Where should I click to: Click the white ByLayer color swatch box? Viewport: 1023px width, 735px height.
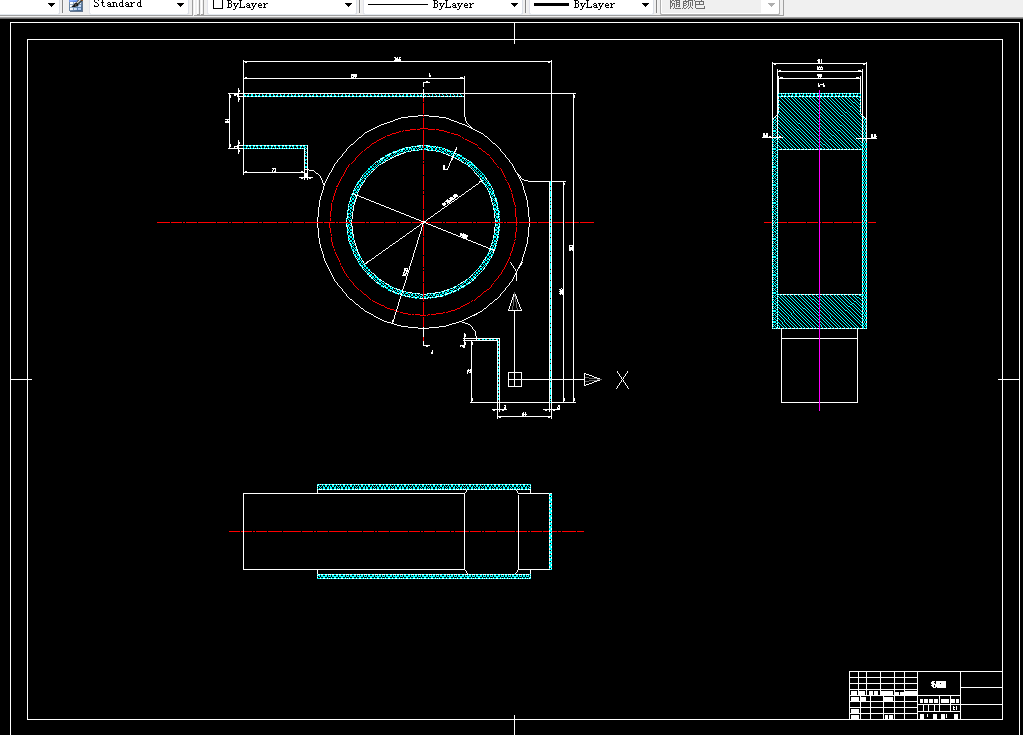coord(218,5)
